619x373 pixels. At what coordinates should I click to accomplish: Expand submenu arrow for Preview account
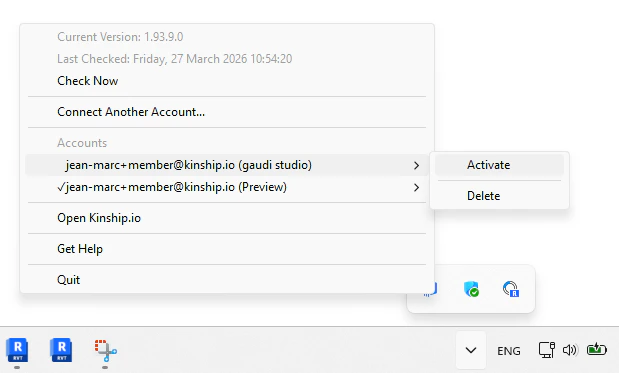416,187
